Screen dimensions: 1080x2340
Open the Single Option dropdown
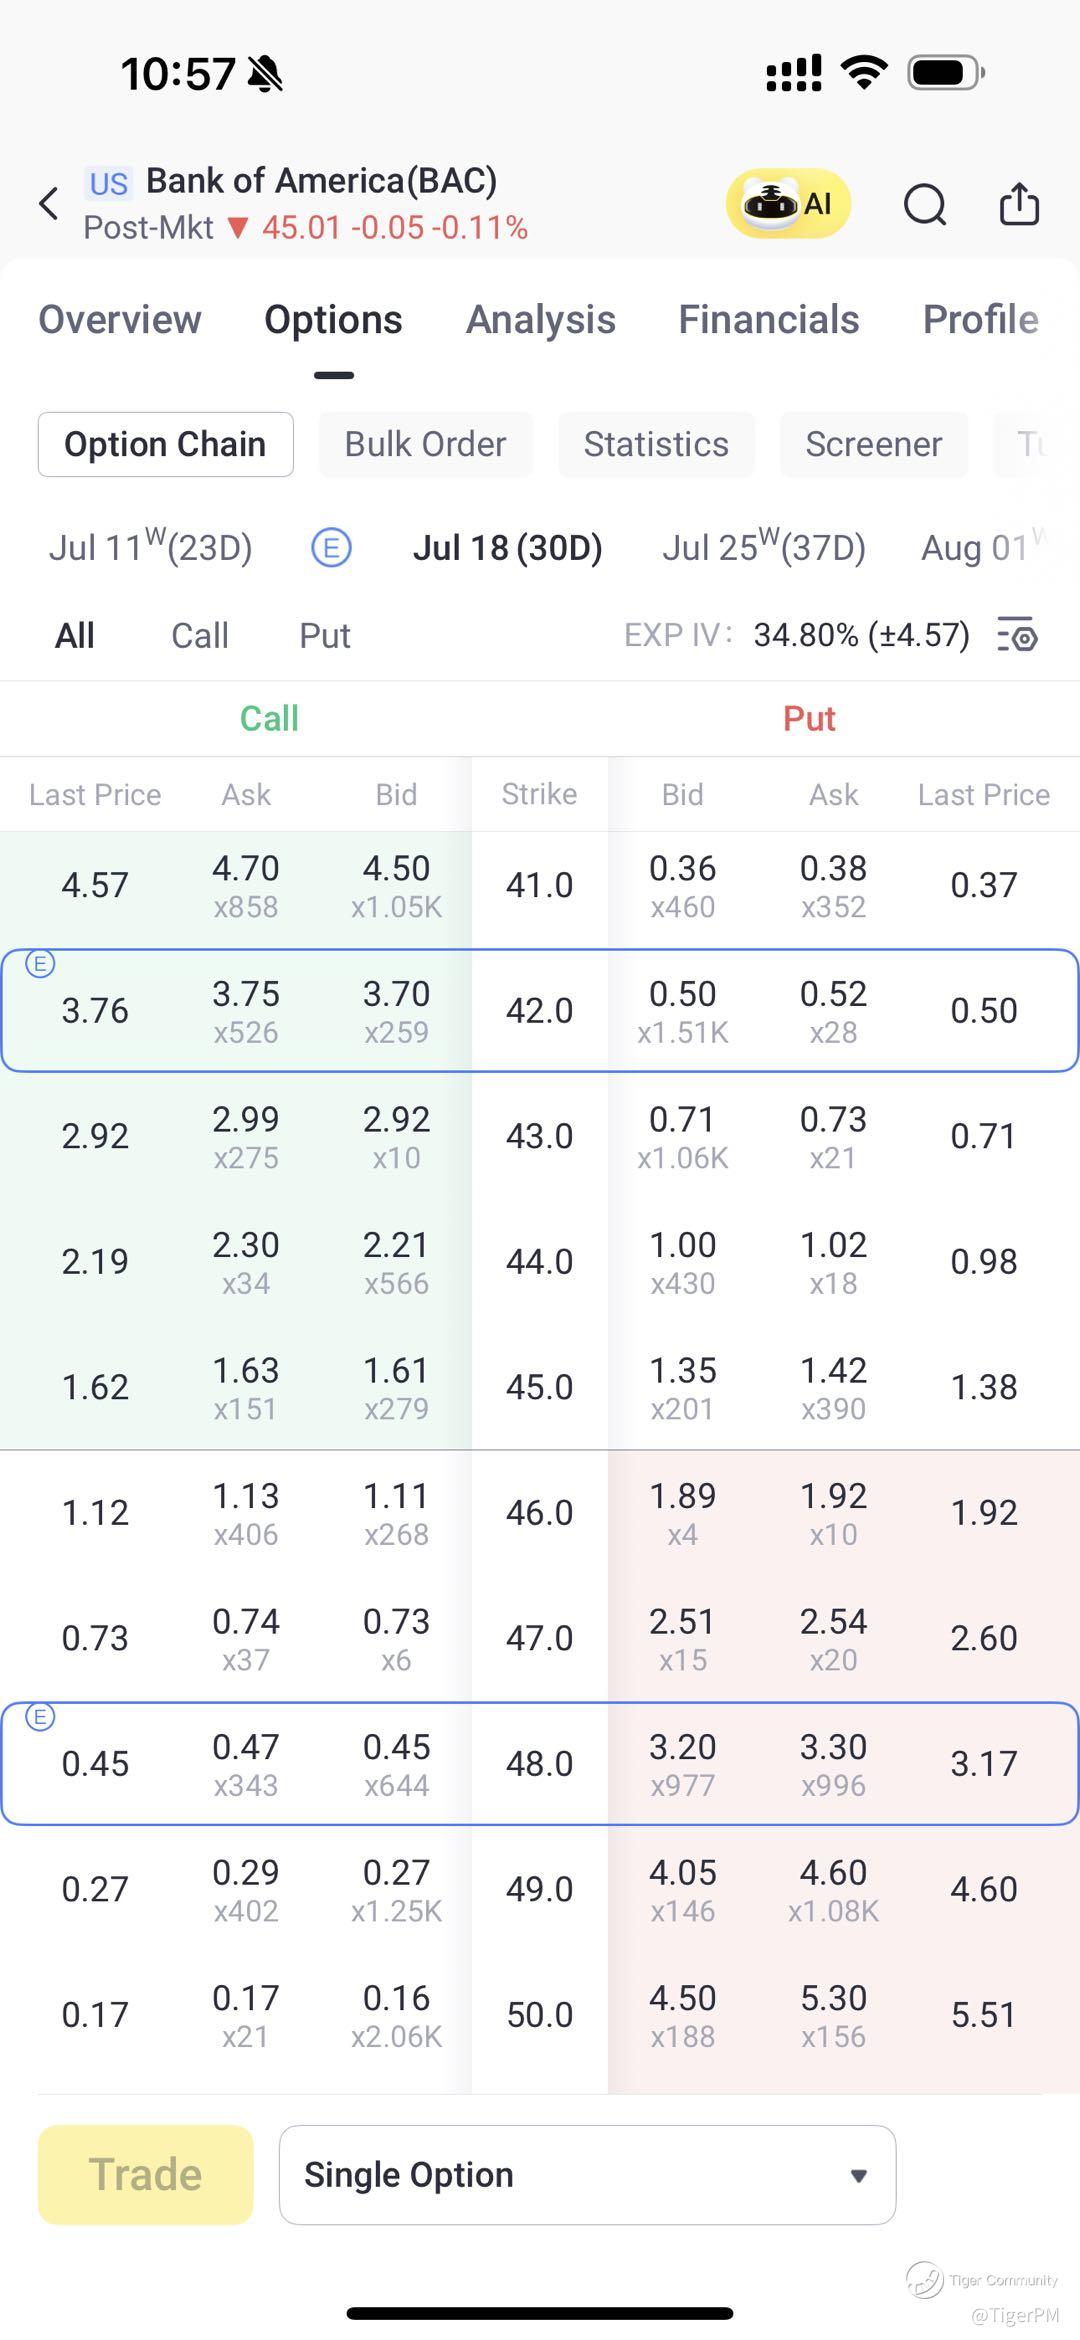[x=587, y=2174]
